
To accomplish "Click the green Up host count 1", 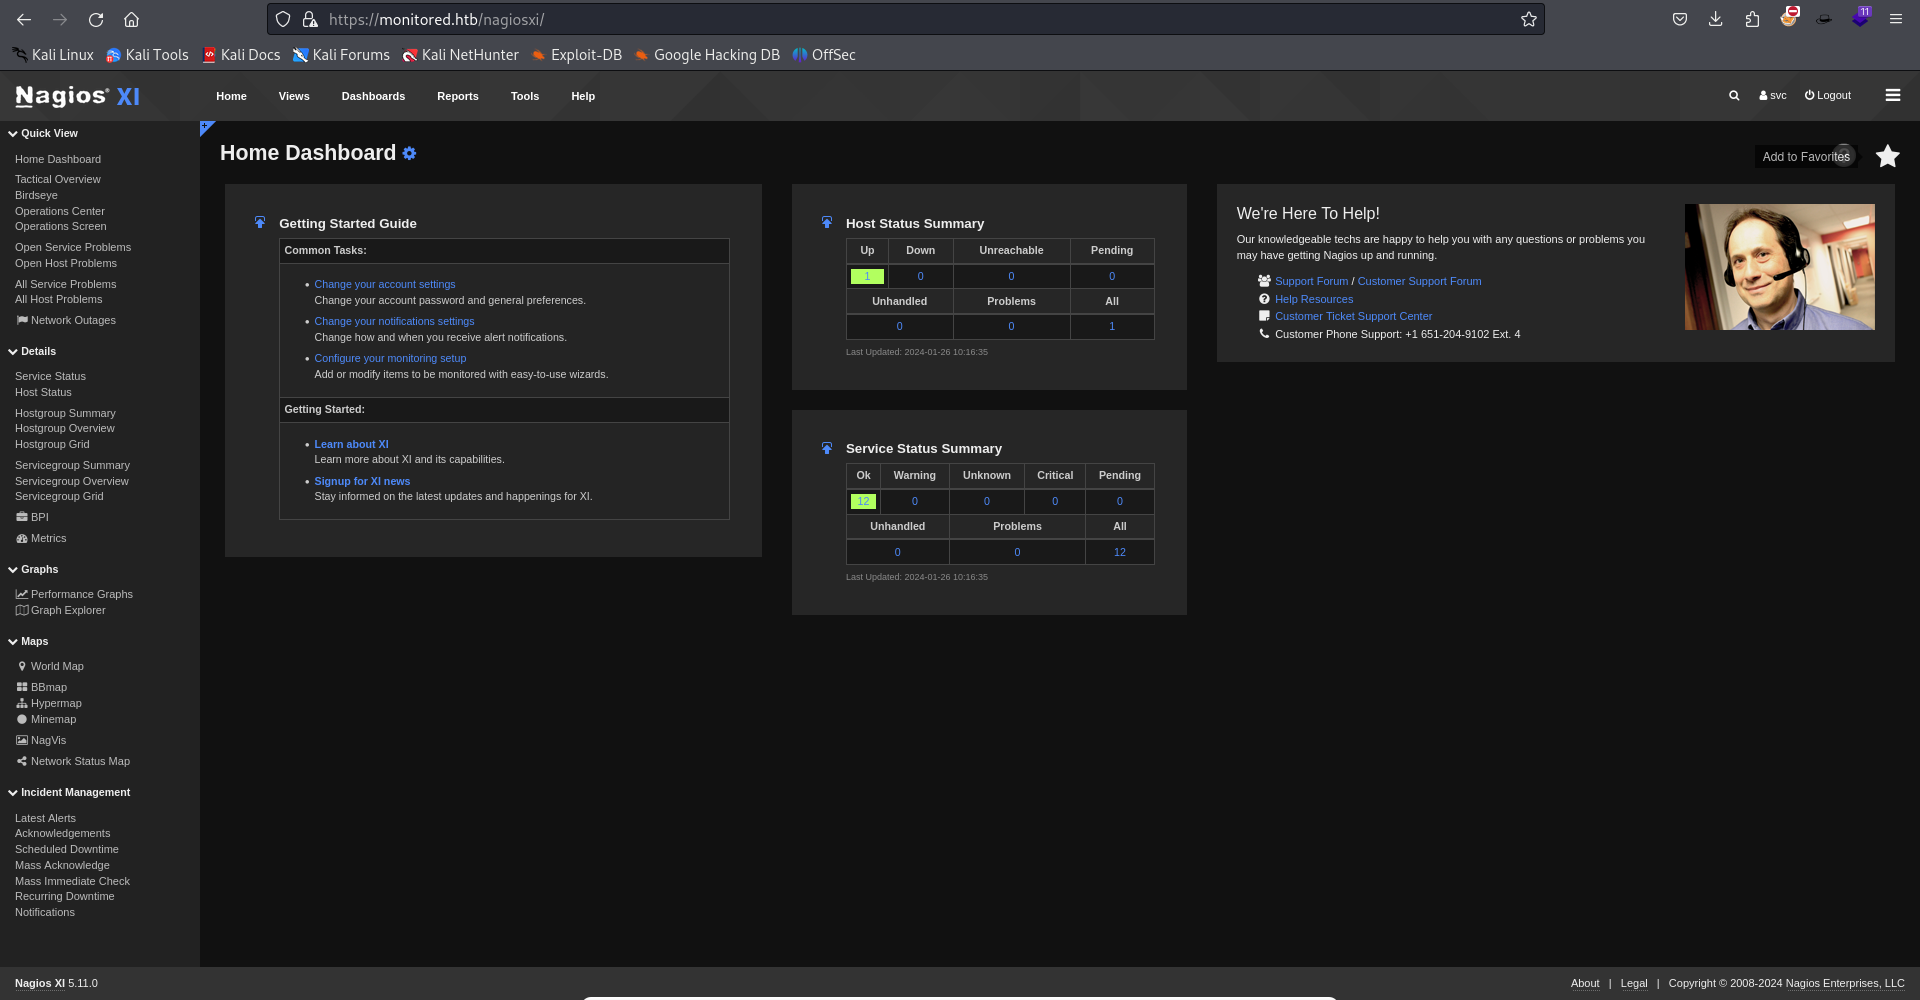I will pyautogui.click(x=867, y=276).
